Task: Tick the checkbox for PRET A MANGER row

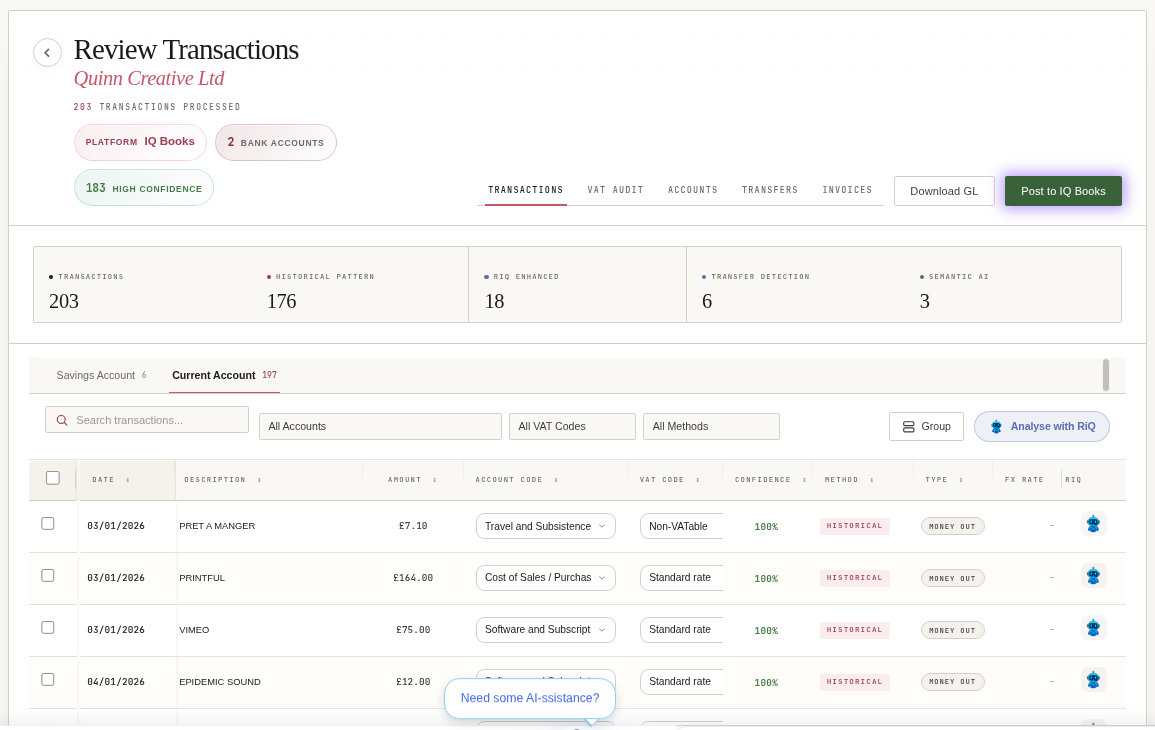Action: click(48, 524)
